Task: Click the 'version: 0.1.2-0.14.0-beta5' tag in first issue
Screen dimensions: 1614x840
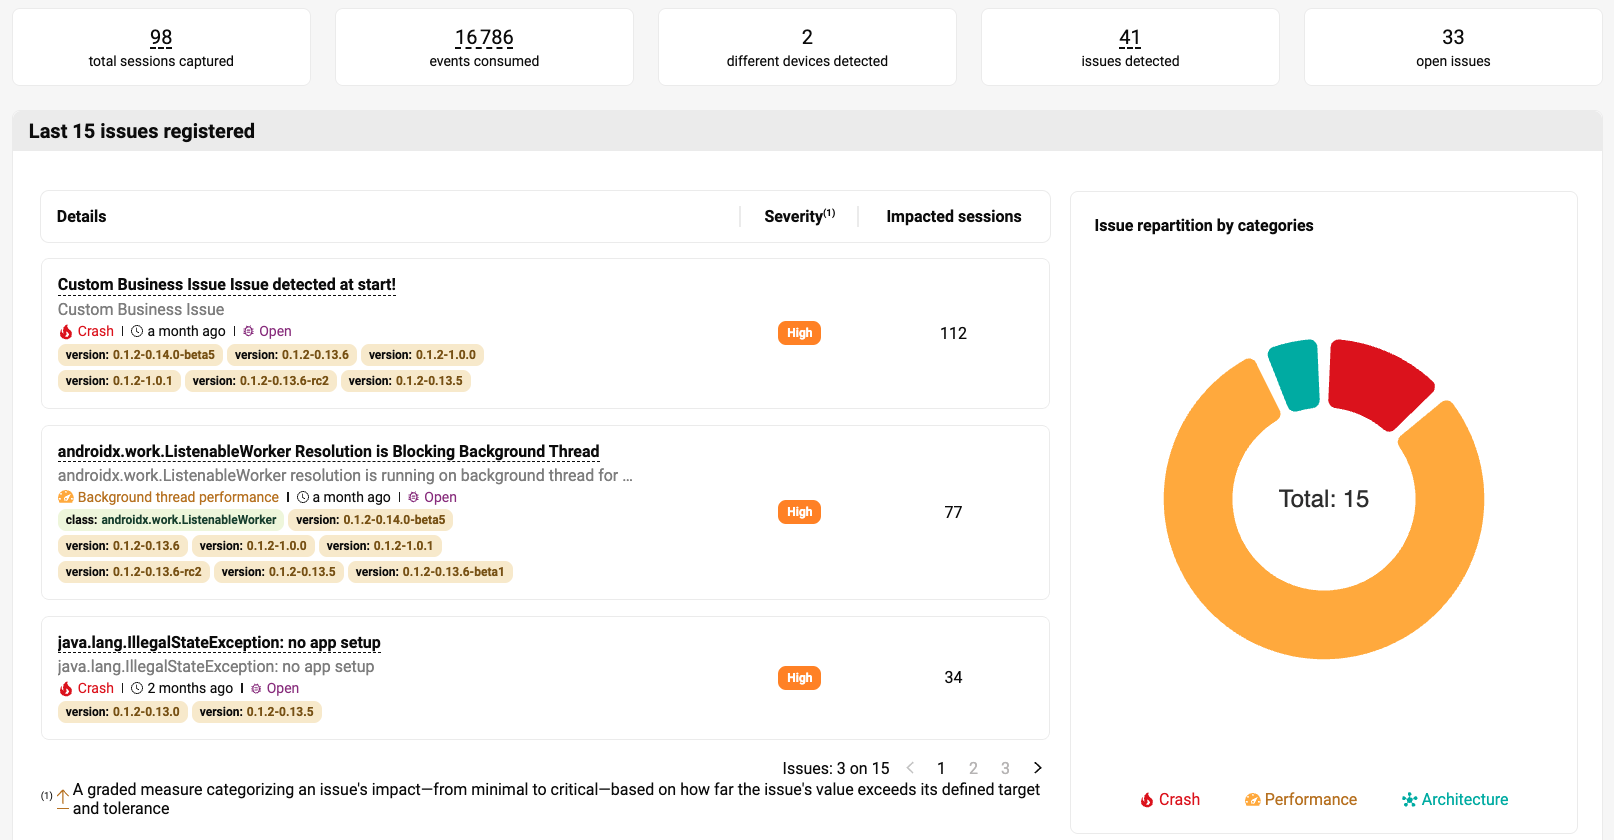Action: tap(140, 355)
